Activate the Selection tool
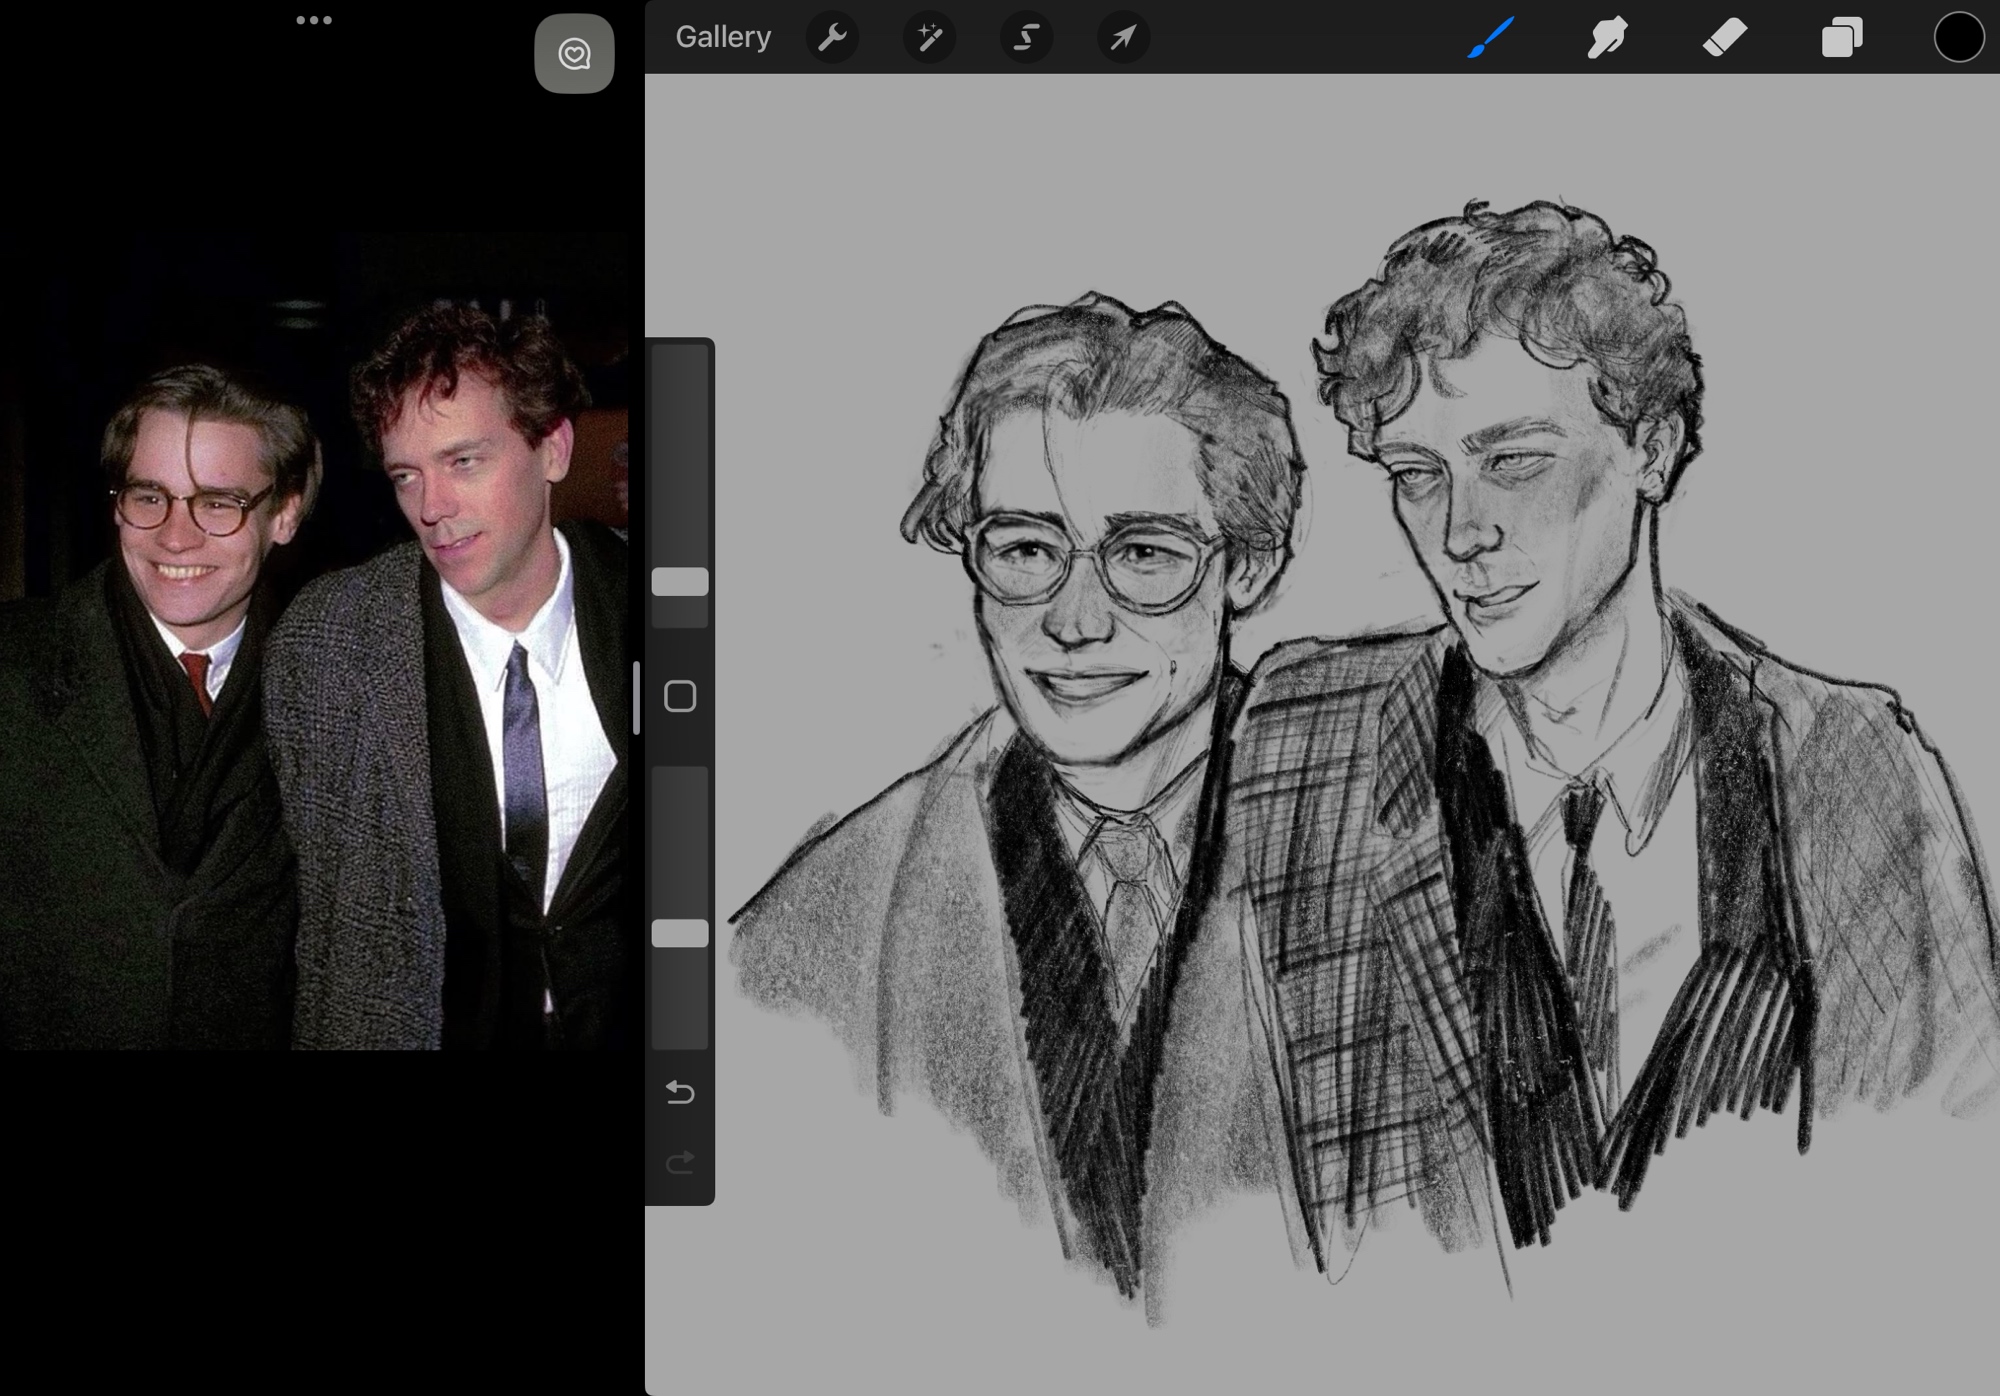Image resolution: width=2000 pixels, height=1396 pixels. [1026, 38]
